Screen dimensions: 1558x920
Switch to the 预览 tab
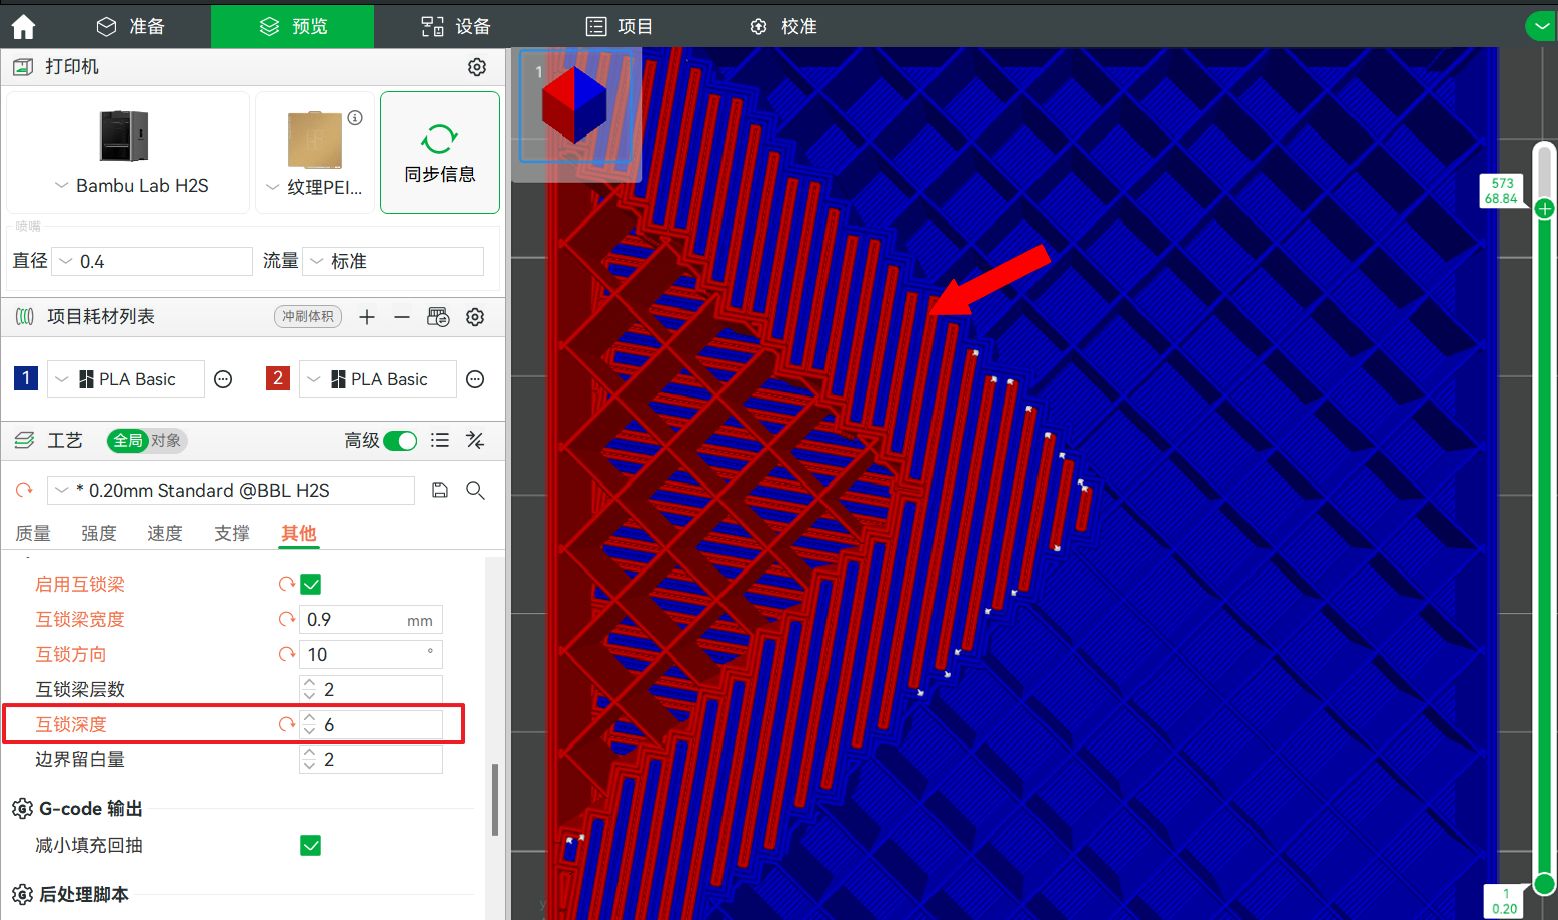292,27
